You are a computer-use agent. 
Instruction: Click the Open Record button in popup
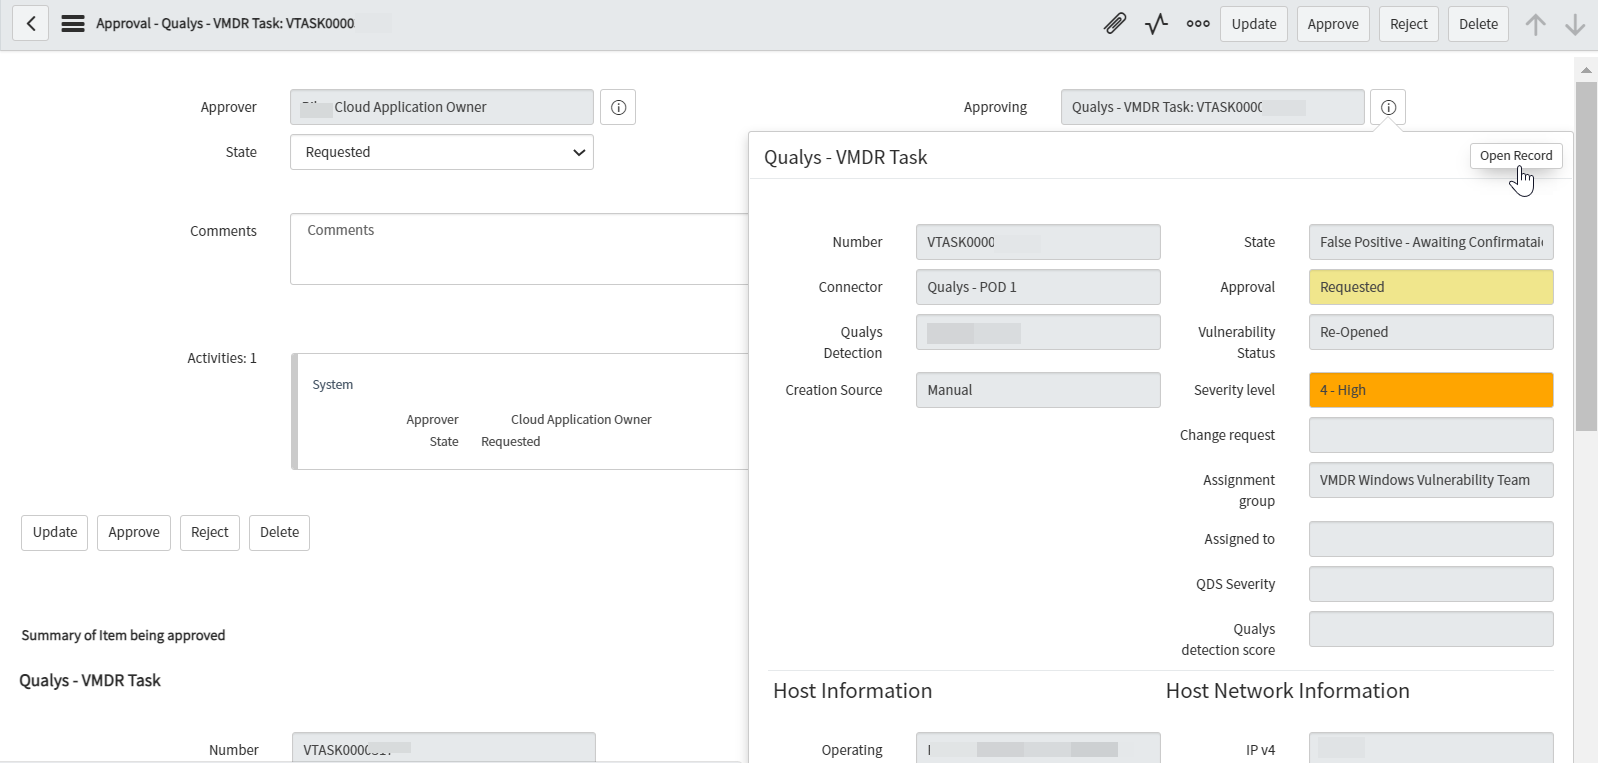pyautogui.click(x=1515, y=156)
